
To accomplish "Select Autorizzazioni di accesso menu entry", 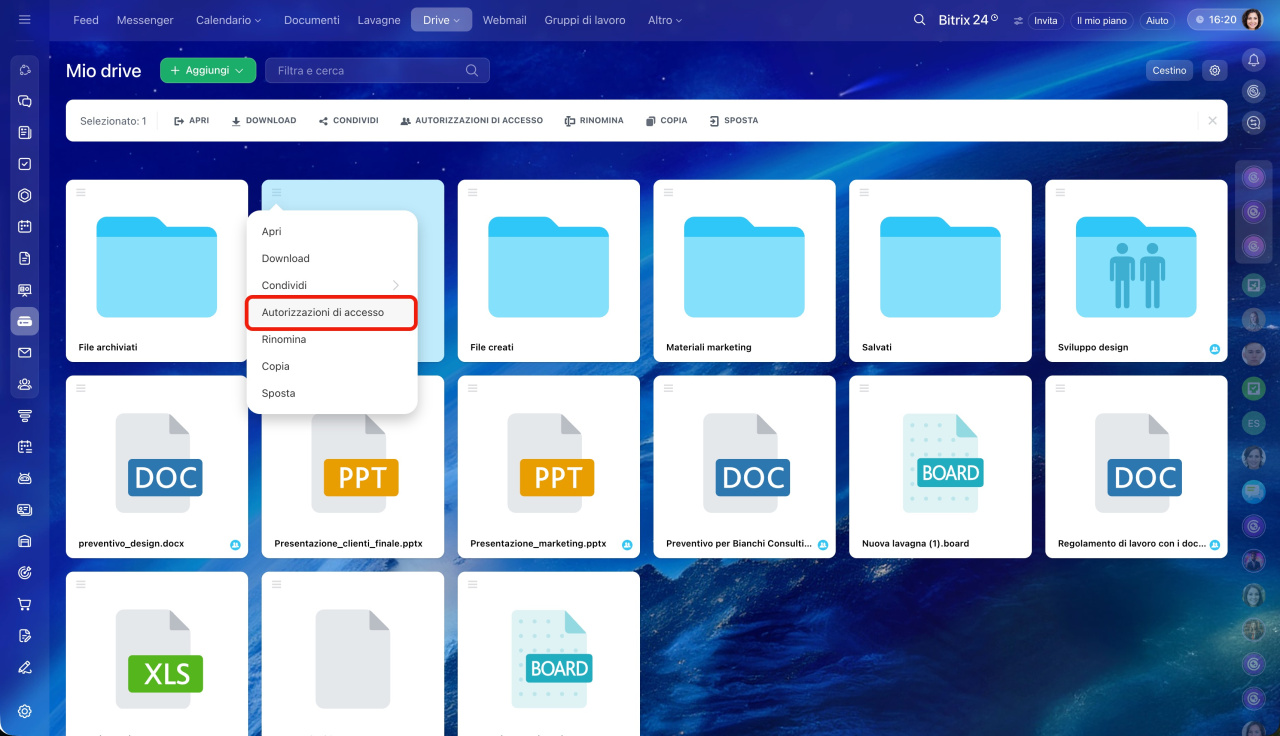I will [x=331, y=312].
